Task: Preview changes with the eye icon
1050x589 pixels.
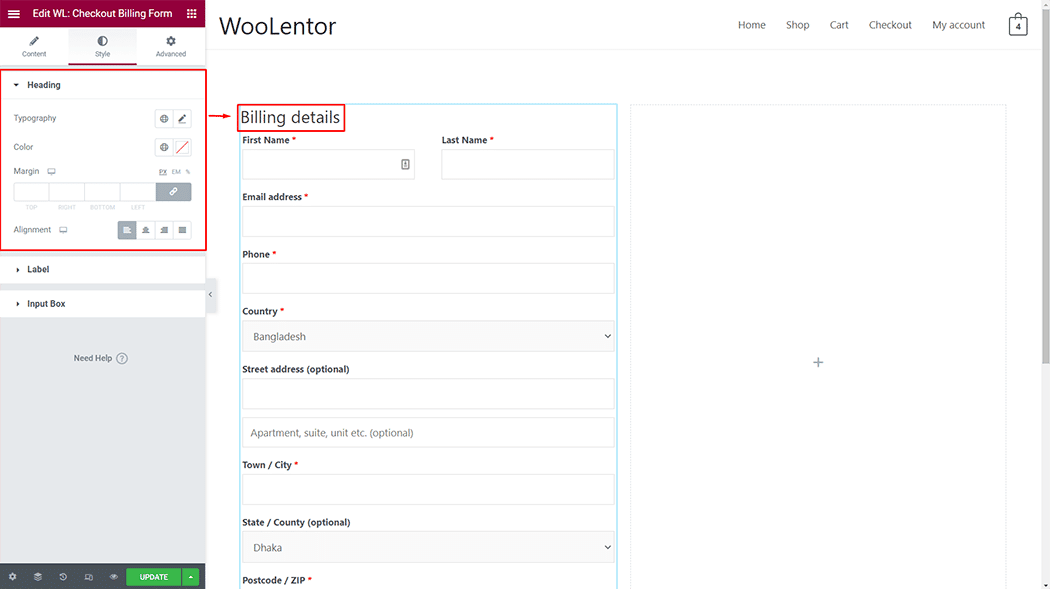Action: 114,577
